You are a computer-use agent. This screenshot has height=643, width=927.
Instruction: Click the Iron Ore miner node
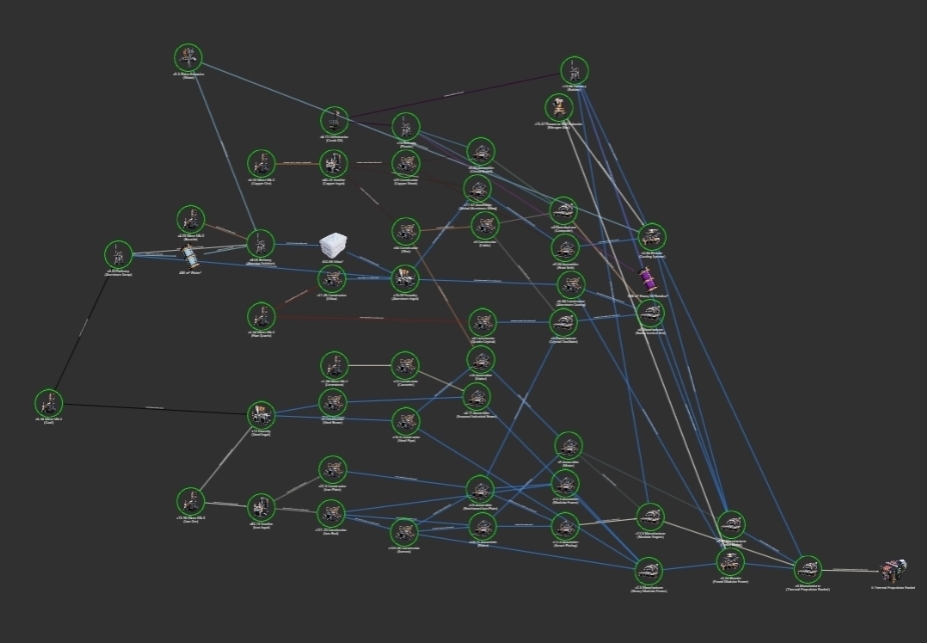click(190, 501)
